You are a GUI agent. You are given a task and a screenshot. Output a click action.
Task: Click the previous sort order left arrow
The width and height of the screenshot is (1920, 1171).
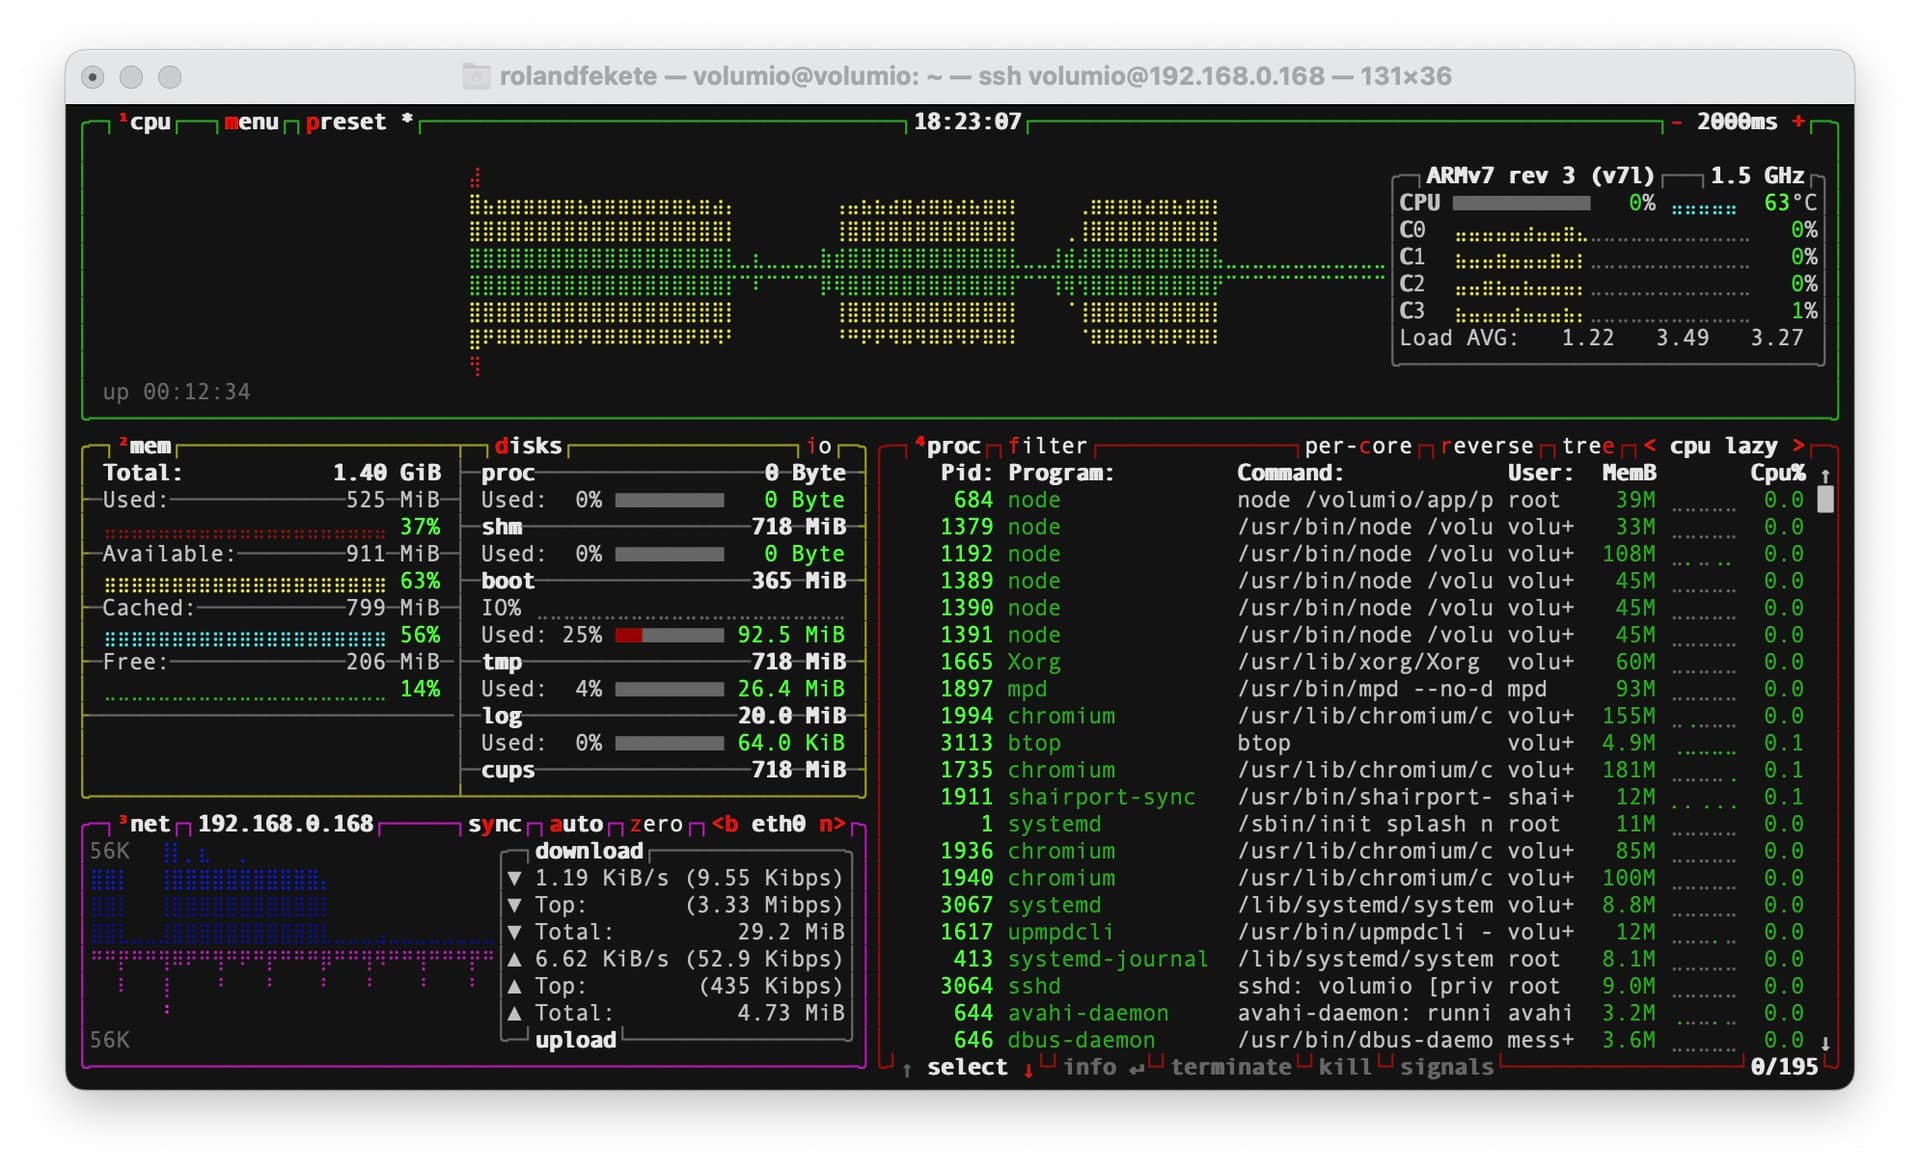point(1649,446)
